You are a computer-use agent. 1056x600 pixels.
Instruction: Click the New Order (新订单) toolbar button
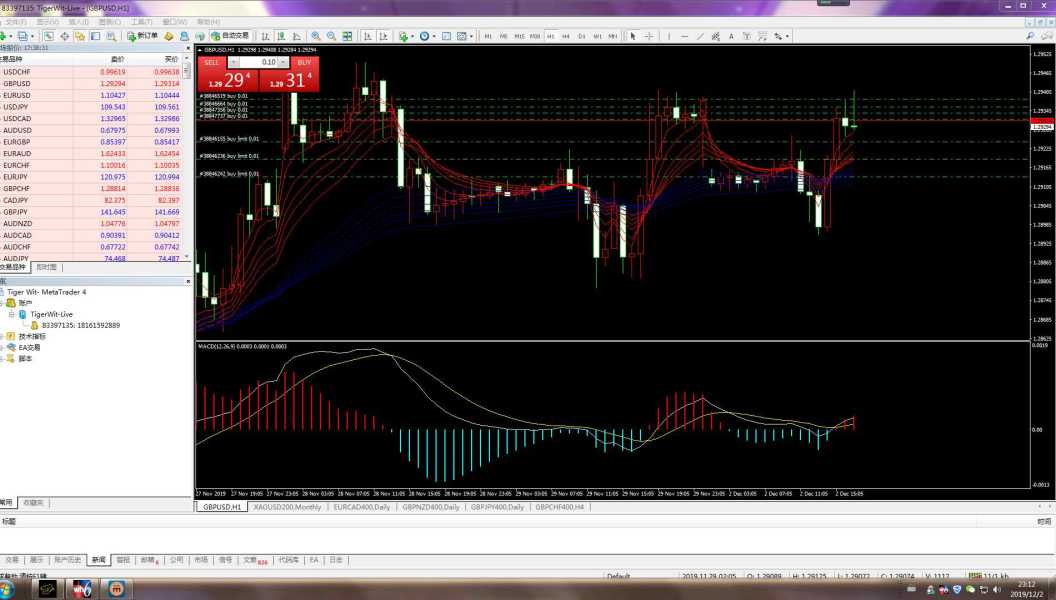coord(142,36)
